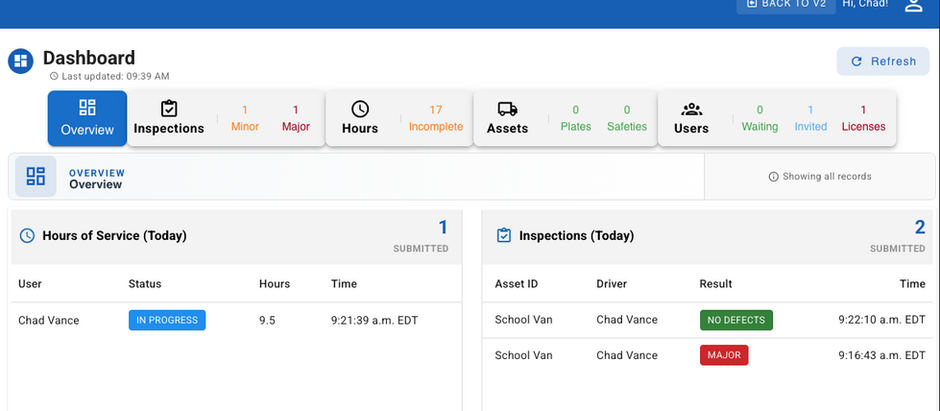Click the 9:16:43 a.m. EDT inspection time
The width and height of the screenshot is (940, 411).
(x=882, y=355)
